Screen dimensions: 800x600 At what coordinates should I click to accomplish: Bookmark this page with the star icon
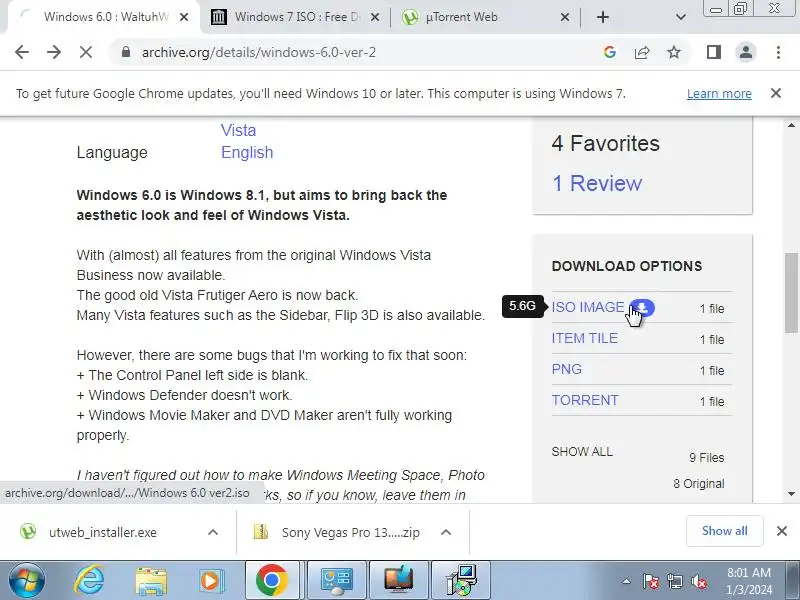[674, 52]
